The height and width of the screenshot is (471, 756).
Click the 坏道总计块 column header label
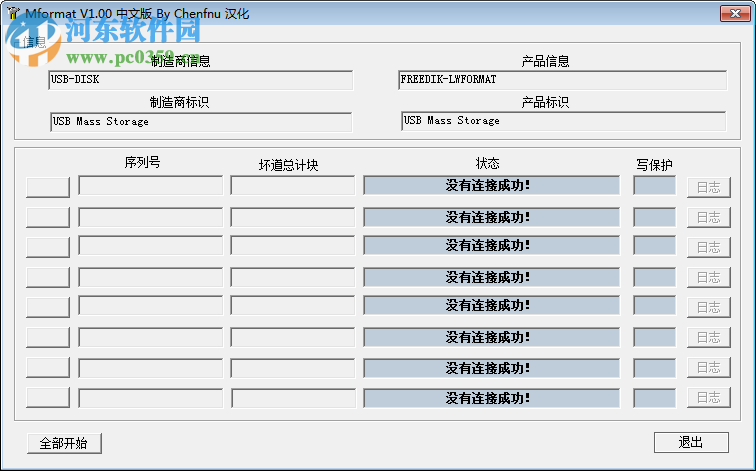pyautogui.click(x=288, y=165)
